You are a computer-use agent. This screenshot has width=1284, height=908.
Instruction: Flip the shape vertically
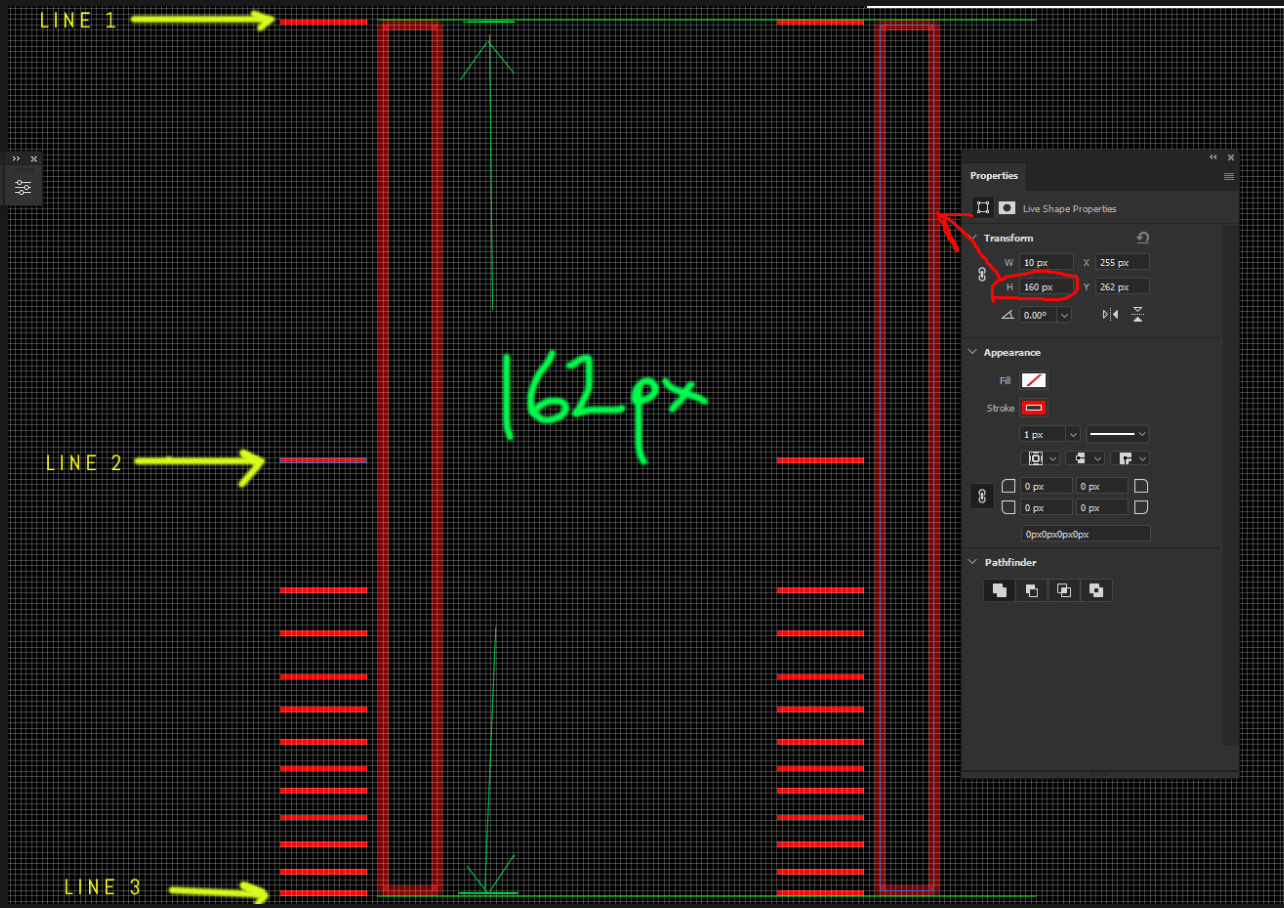tap(1138, 314)
